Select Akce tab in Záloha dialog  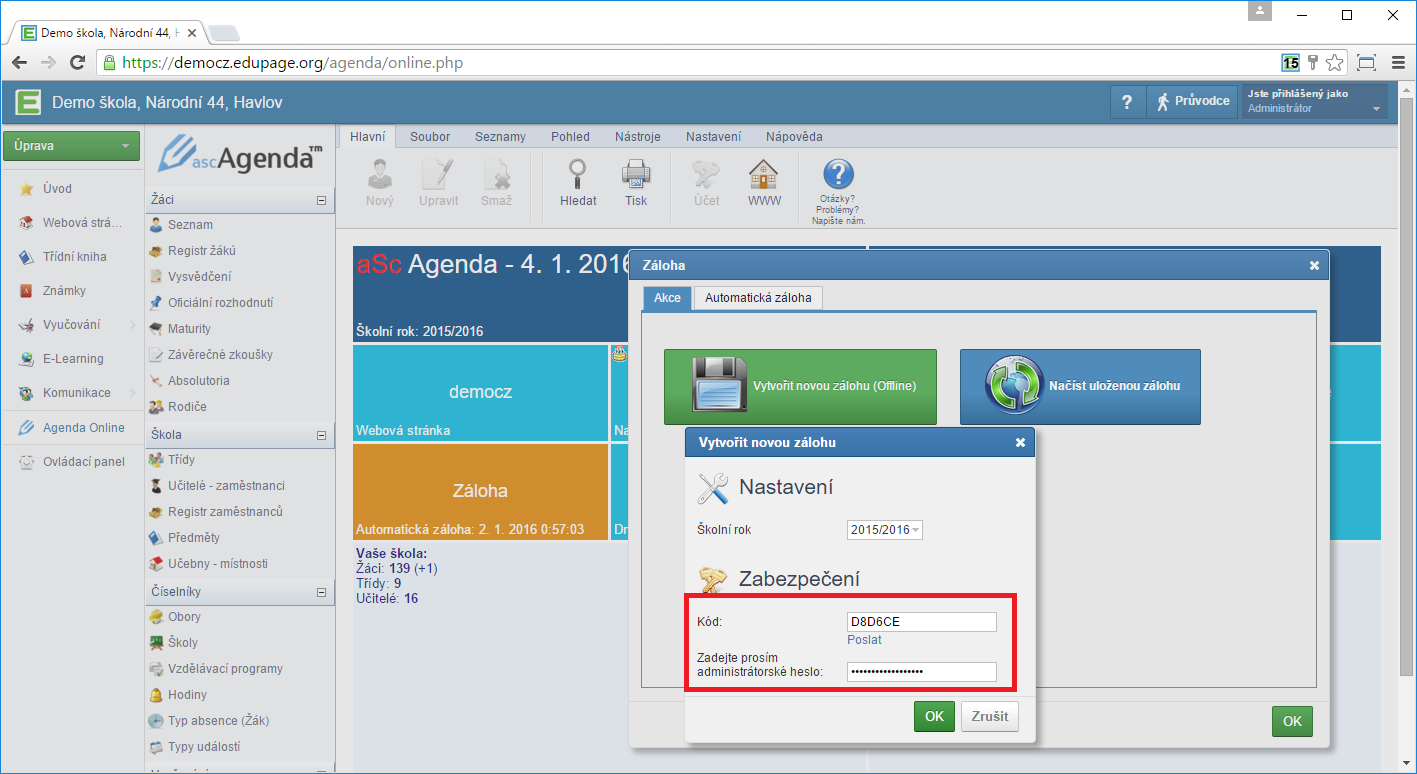click(x=667, y=298)
